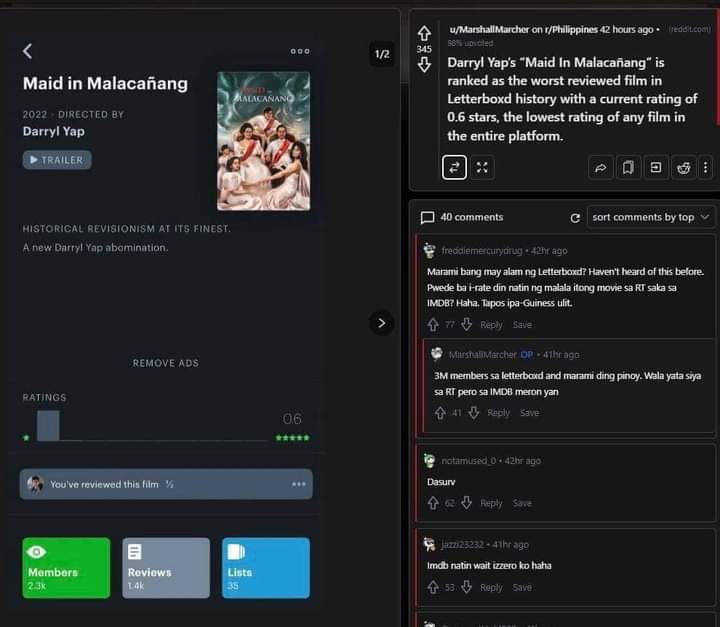This screenshot has height=627, width=720.
Task: Click the single green star under ratings
Action: tap(26, 438)
